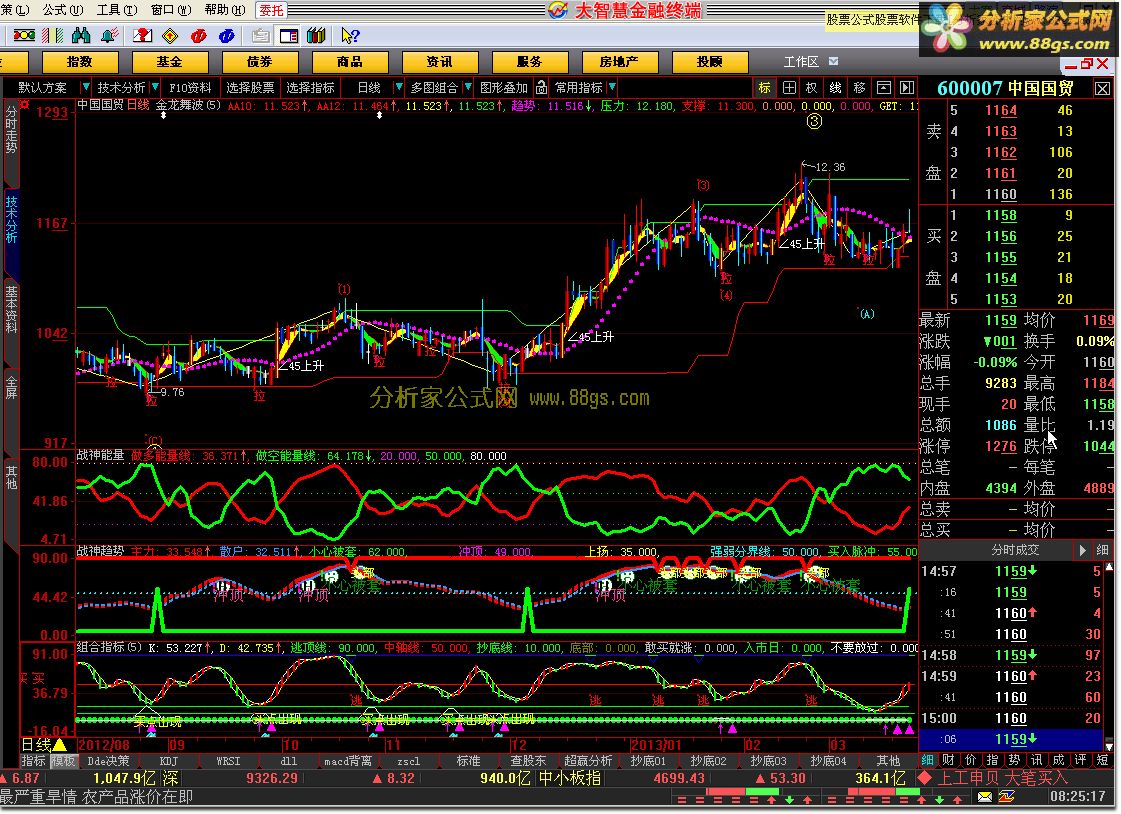Select the 基金 category button
Image resolution: width=1121 pixels, height=814 pixels.
point(169,62)
